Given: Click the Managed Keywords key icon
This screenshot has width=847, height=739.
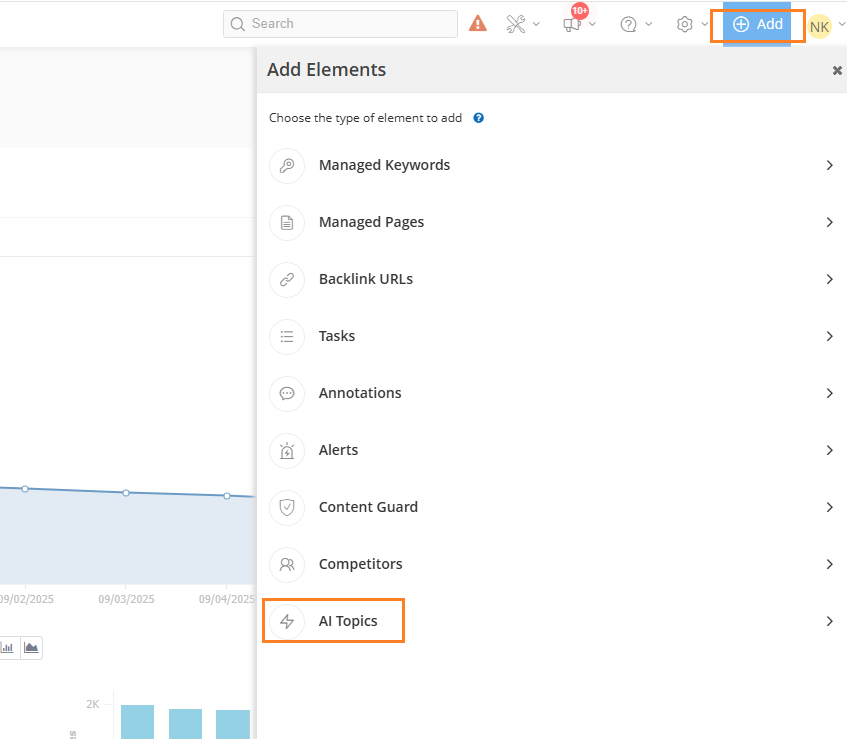Looking at the screenshot, I should coord(287,166).
